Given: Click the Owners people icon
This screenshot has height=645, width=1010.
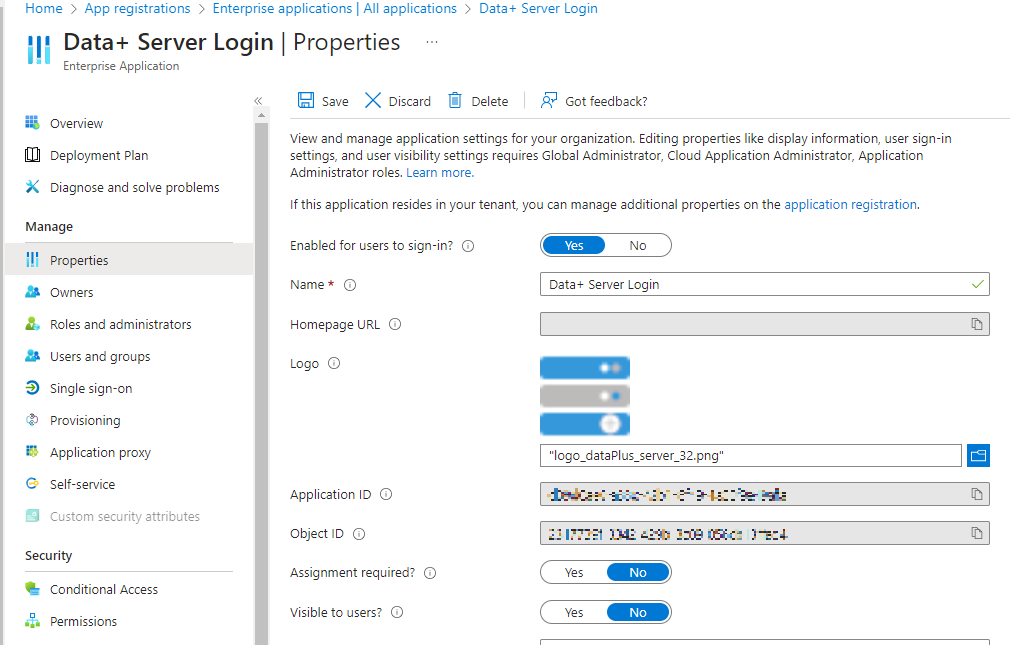Looking at the screenshot, I should pyautogui.click(x=32, y=292).
